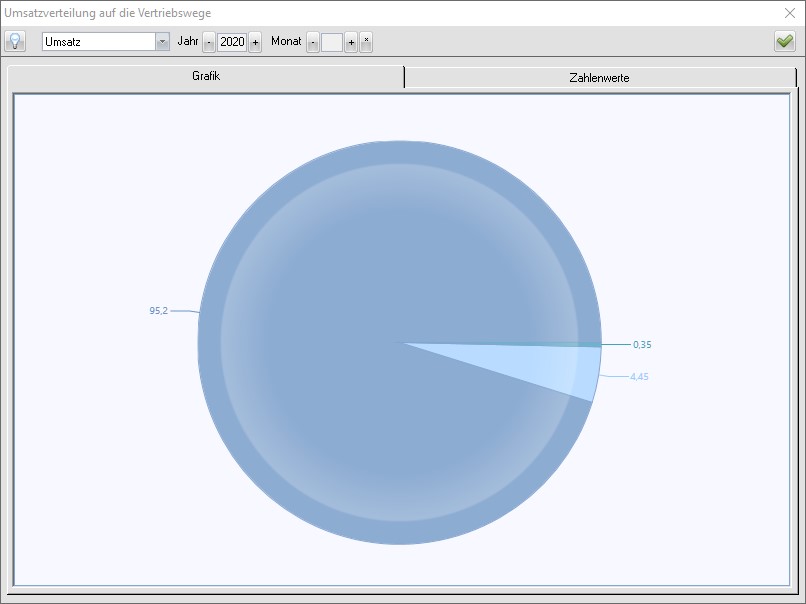Open the Zahlenwerte tab
806x604 pixels.
click(x=599, y=78)
